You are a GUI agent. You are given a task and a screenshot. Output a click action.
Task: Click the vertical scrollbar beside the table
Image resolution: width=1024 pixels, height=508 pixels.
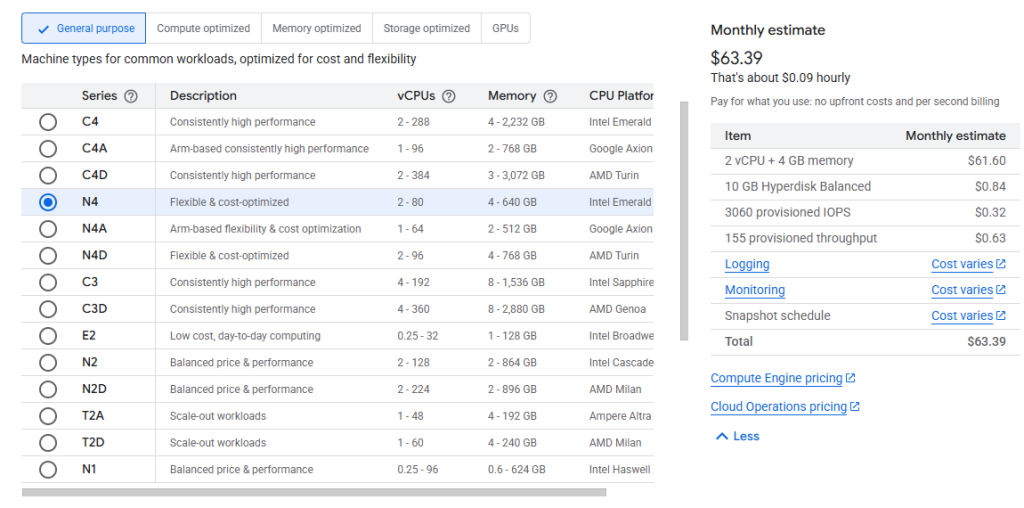click(x=684, y=220)
